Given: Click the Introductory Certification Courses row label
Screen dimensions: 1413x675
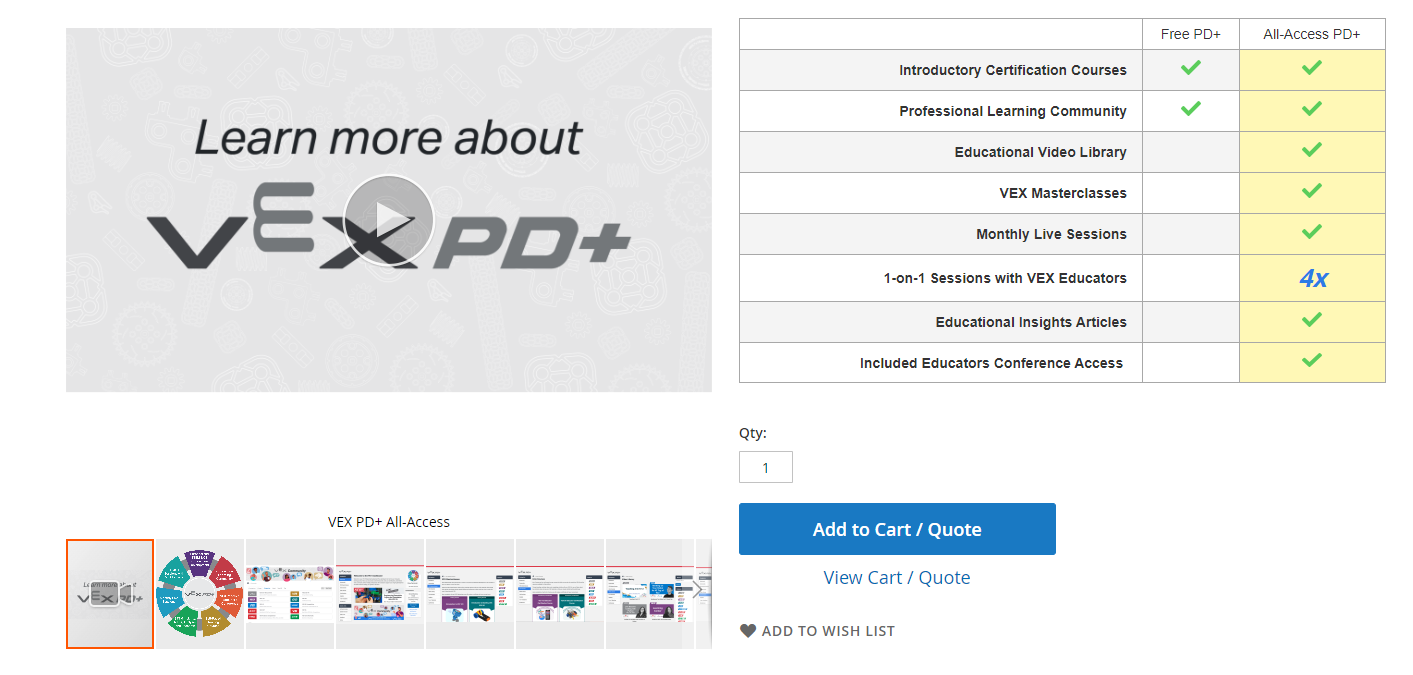Looking at the screenshot, I should (1013, 70).
